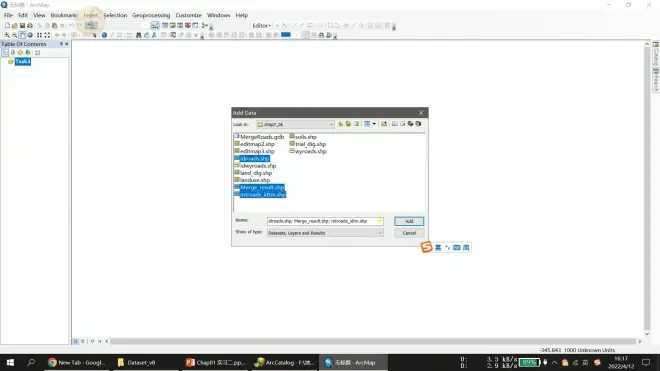Click the New Map File icon
This screenshot has width=660, height=371.
coord(7,26)
